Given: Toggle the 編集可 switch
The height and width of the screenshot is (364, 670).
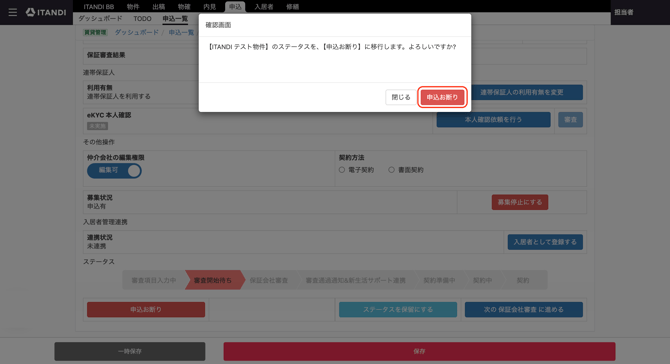Looking at the screenshot, I should tap(114, 170).
